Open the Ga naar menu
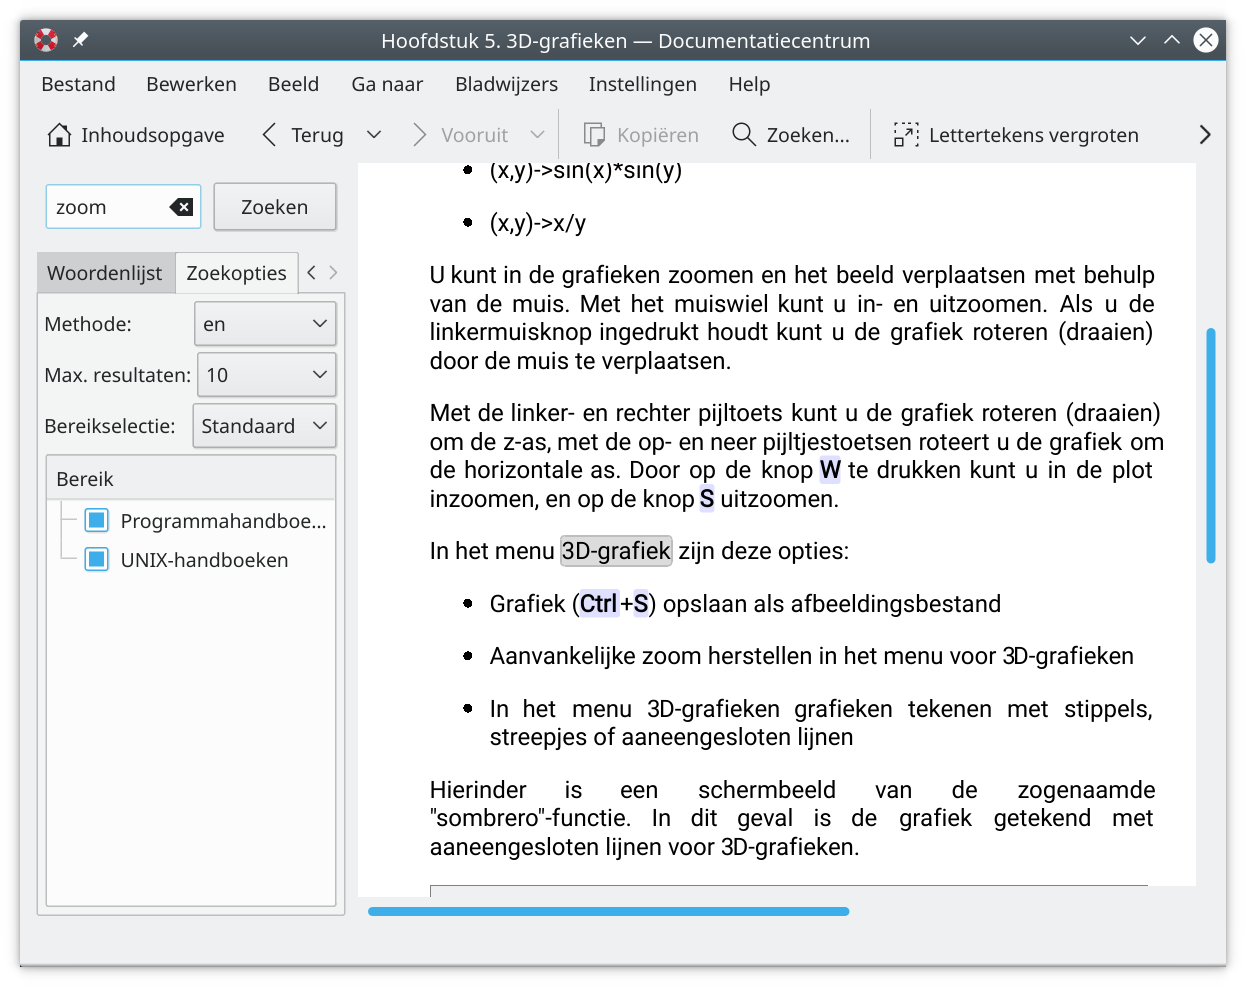 point(387,84)
